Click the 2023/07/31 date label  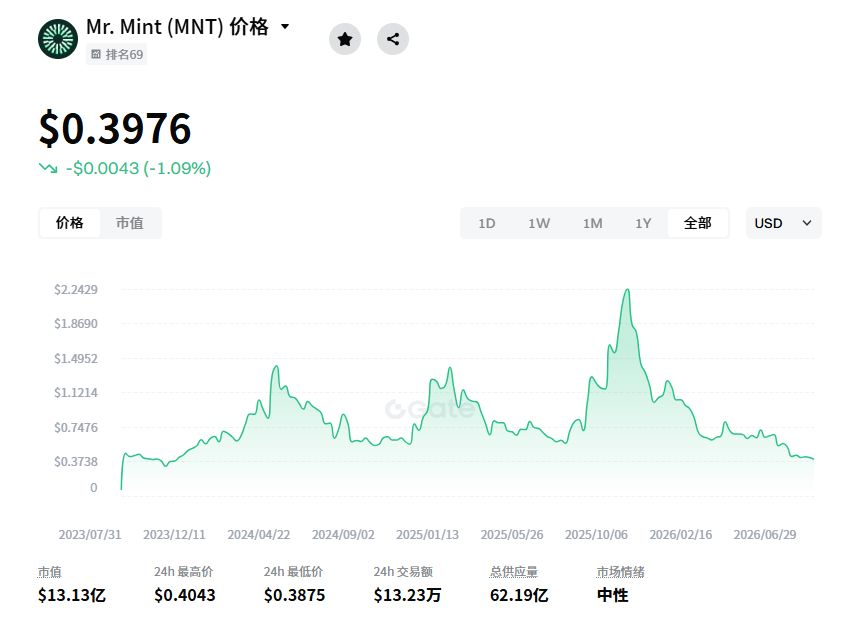pyautogui.click(x=90, y=535)
